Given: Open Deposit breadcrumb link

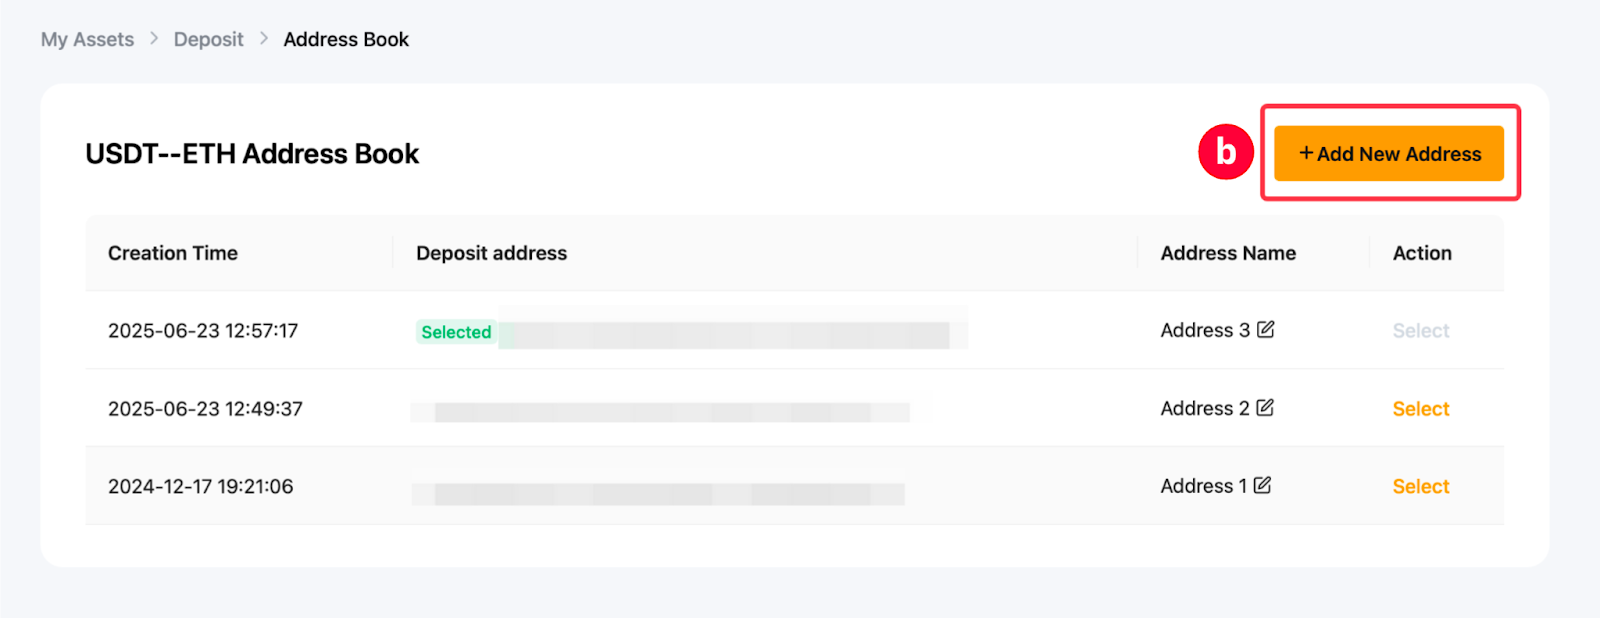Looking at the screenshot, I should pos(208,40).
